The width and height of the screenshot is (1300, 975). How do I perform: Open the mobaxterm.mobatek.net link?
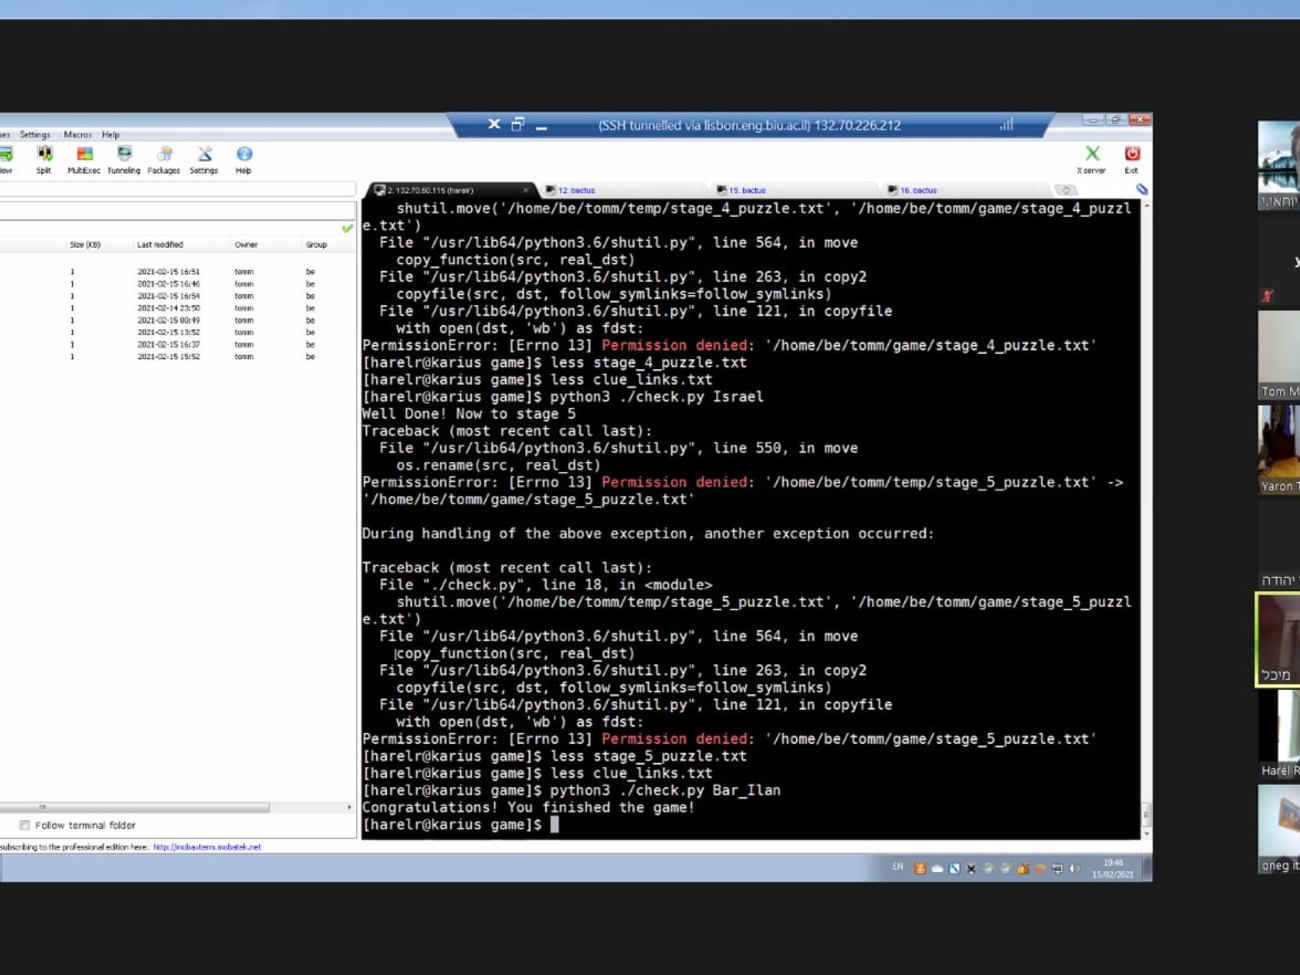[x=207, y=848]
